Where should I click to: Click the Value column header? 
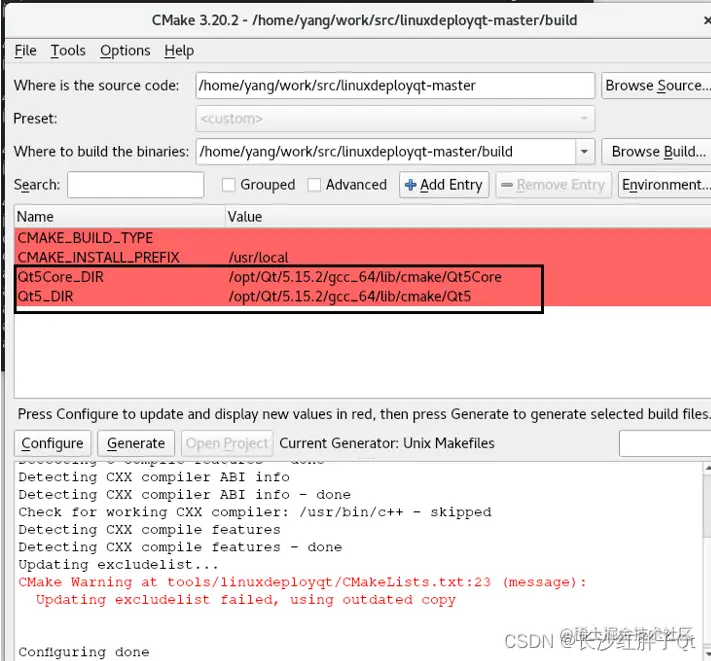pyautogui.click(x=468, y=217)
